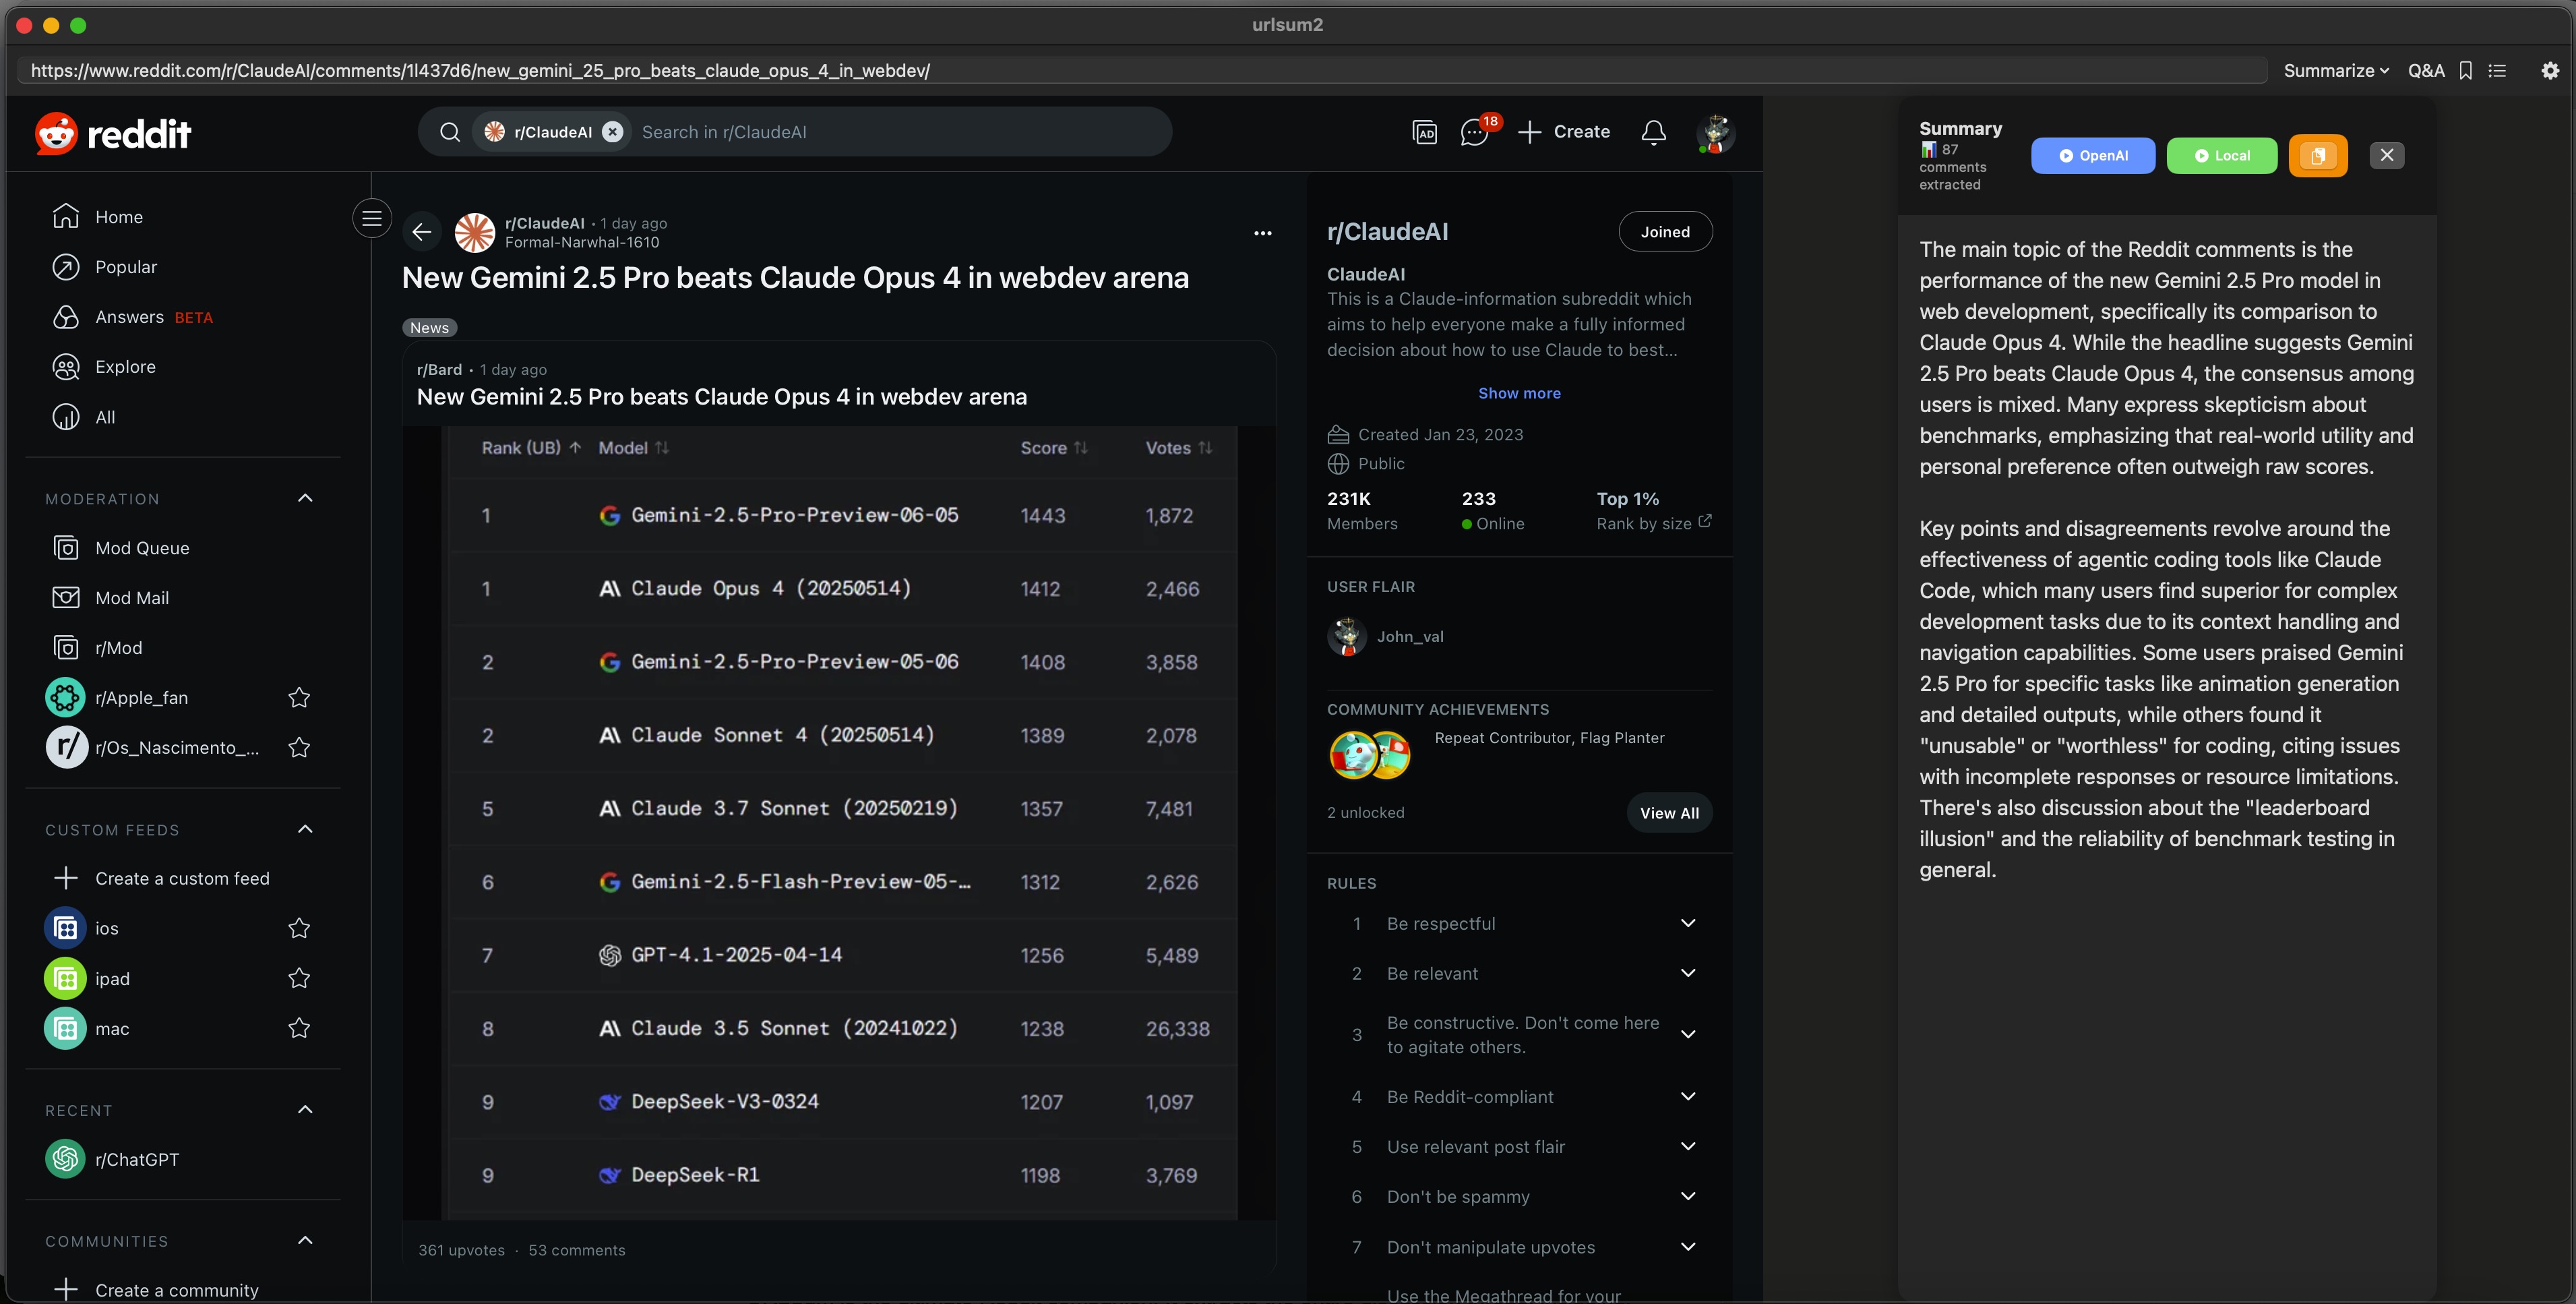Click the bookmark icon in the top bar

click(2465, 71)
